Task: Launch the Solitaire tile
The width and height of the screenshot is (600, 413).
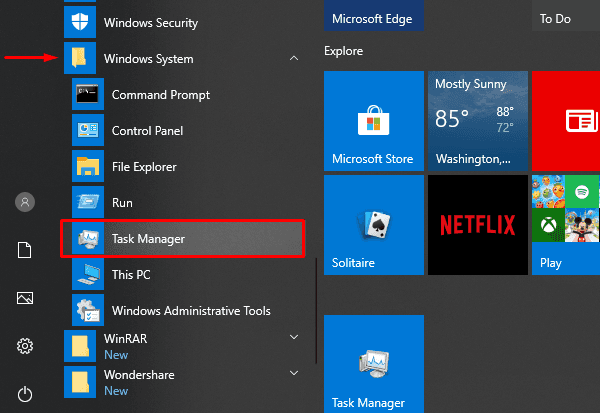Action: (373, 225)
